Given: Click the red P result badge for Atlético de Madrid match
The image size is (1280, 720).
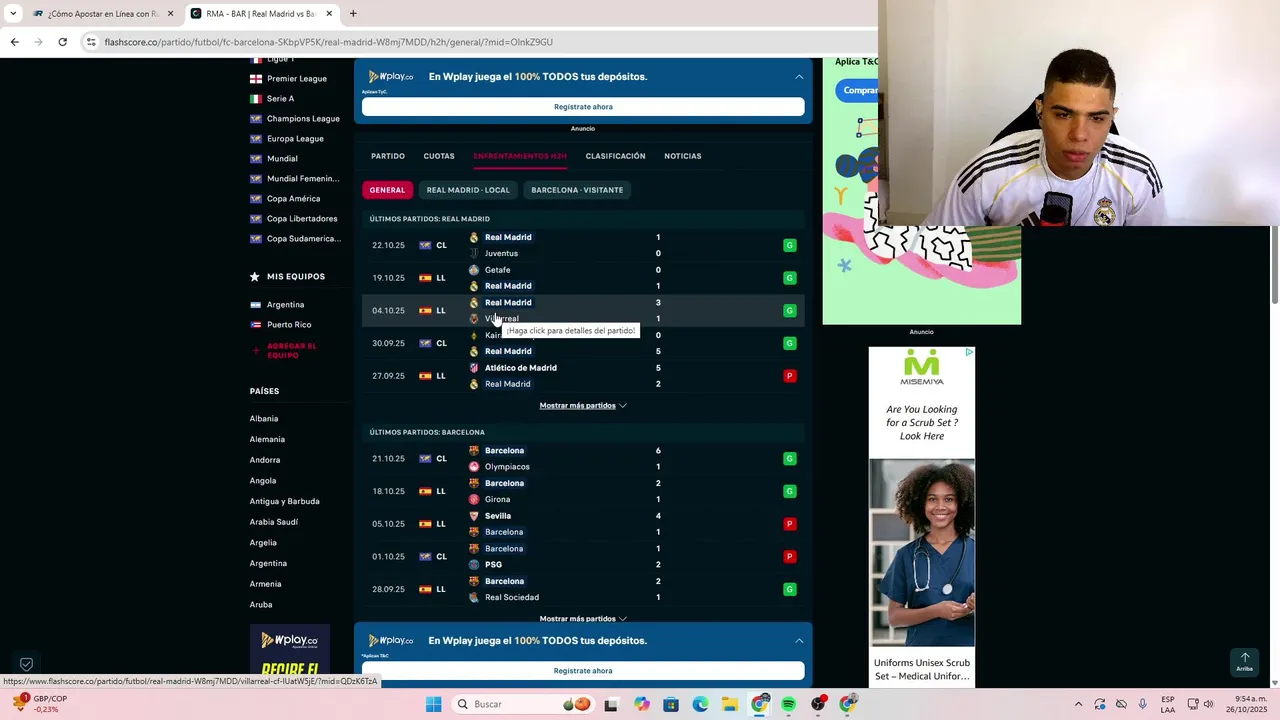Looking at the screenshot, I should (790, 376).
